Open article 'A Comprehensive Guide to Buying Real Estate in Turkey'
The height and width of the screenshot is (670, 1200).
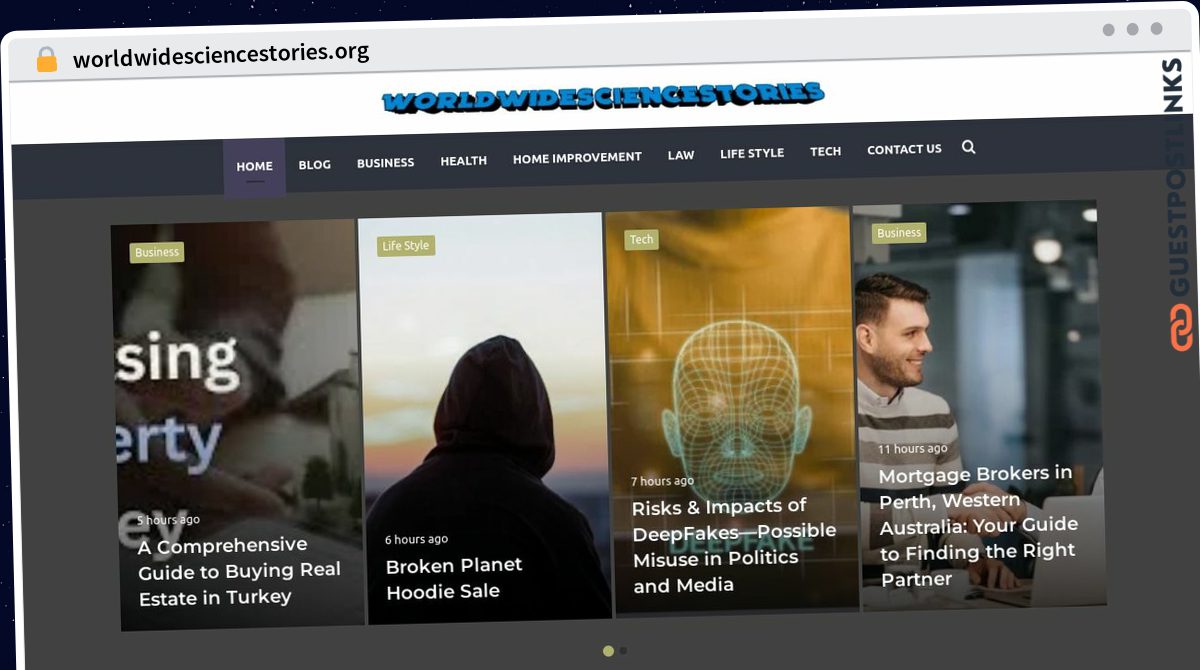pyautogui.click(x=239, y=571)
